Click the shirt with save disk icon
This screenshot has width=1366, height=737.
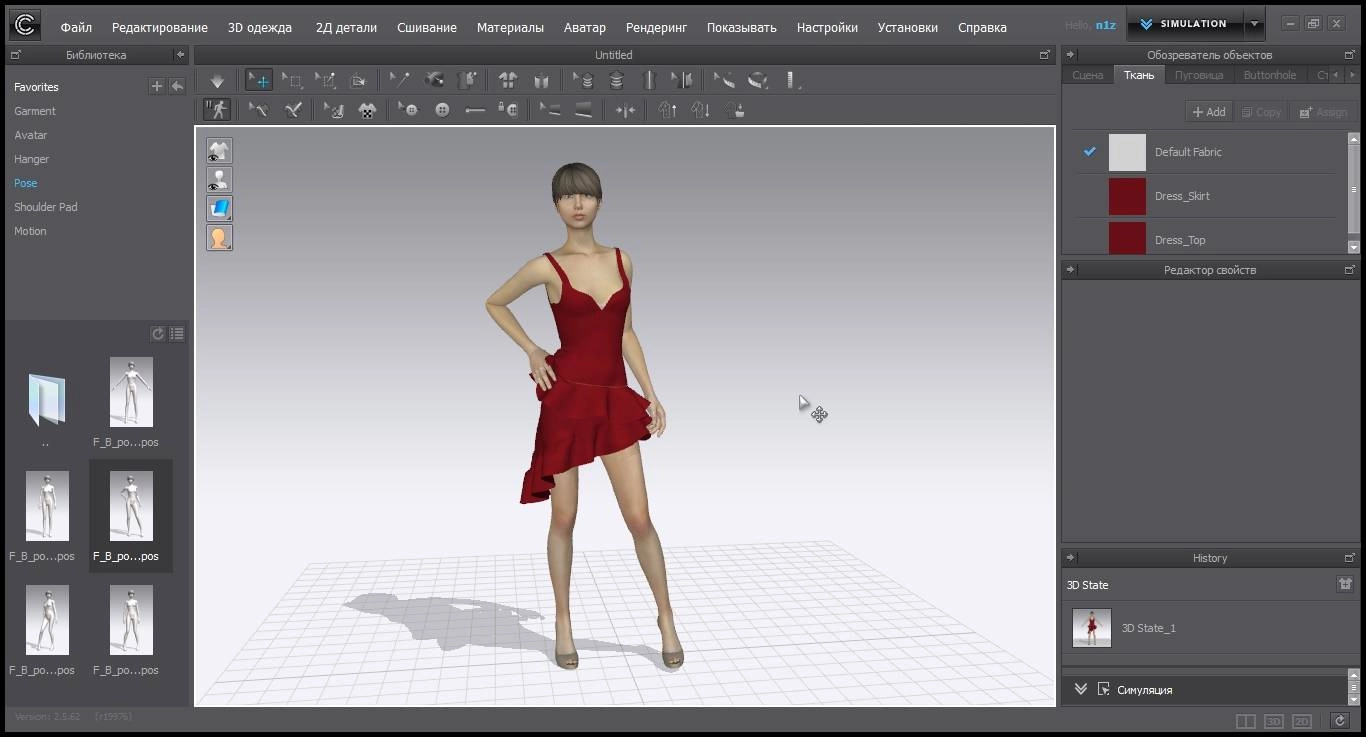(x=734, y=110)
